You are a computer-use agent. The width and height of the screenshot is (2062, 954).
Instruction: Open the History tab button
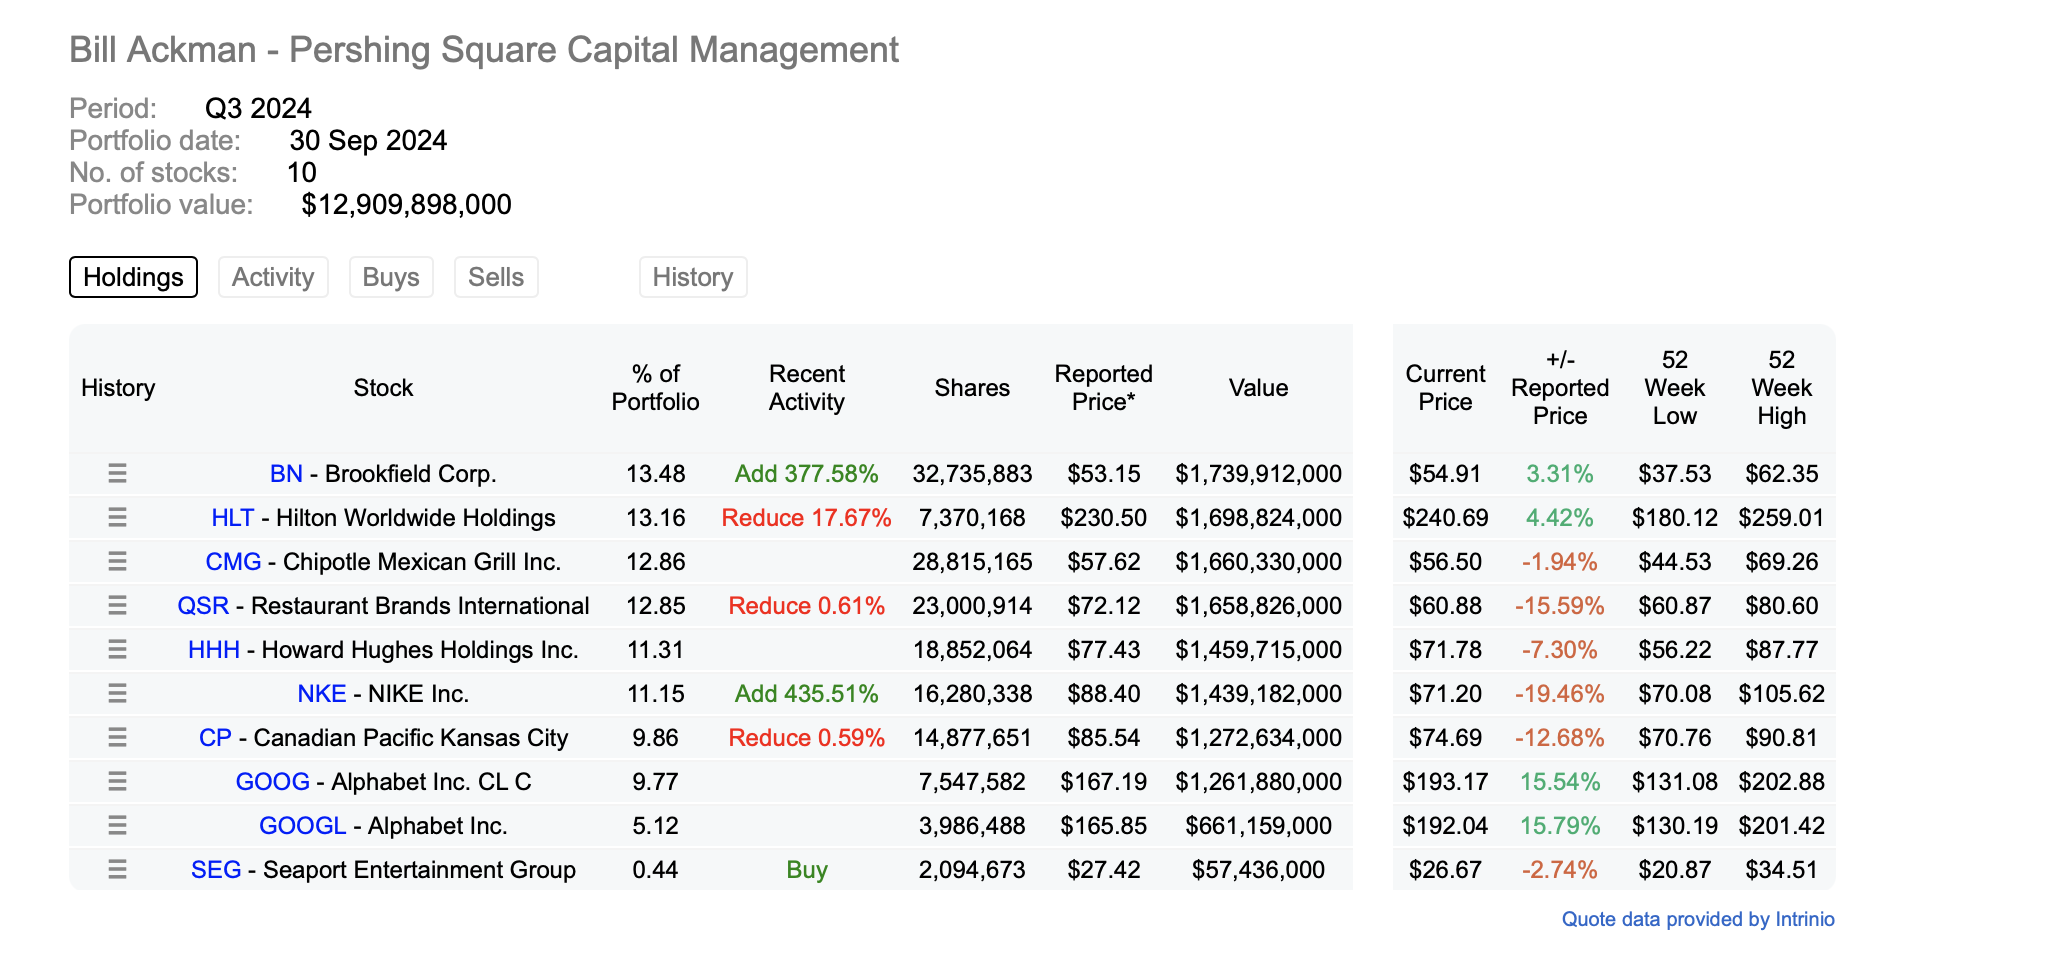pyautogui.click(x=693, y=277)
